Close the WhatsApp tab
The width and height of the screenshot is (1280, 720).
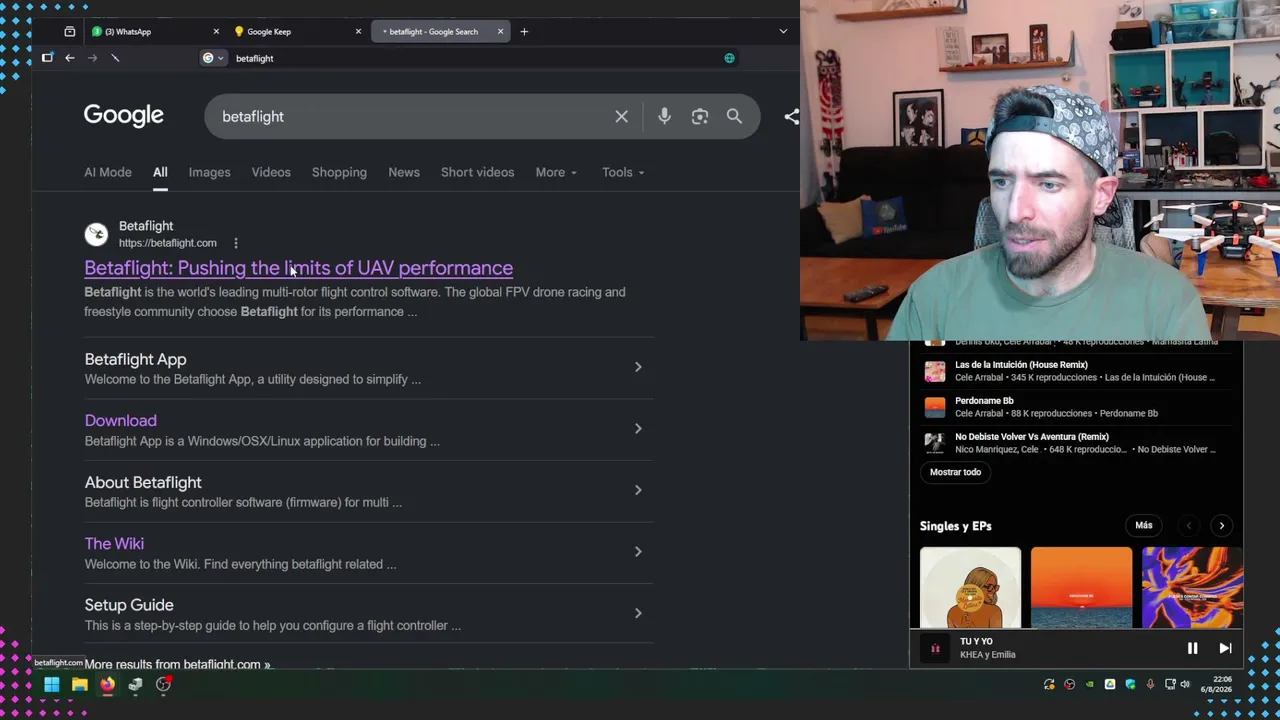[x=216, y=32]
